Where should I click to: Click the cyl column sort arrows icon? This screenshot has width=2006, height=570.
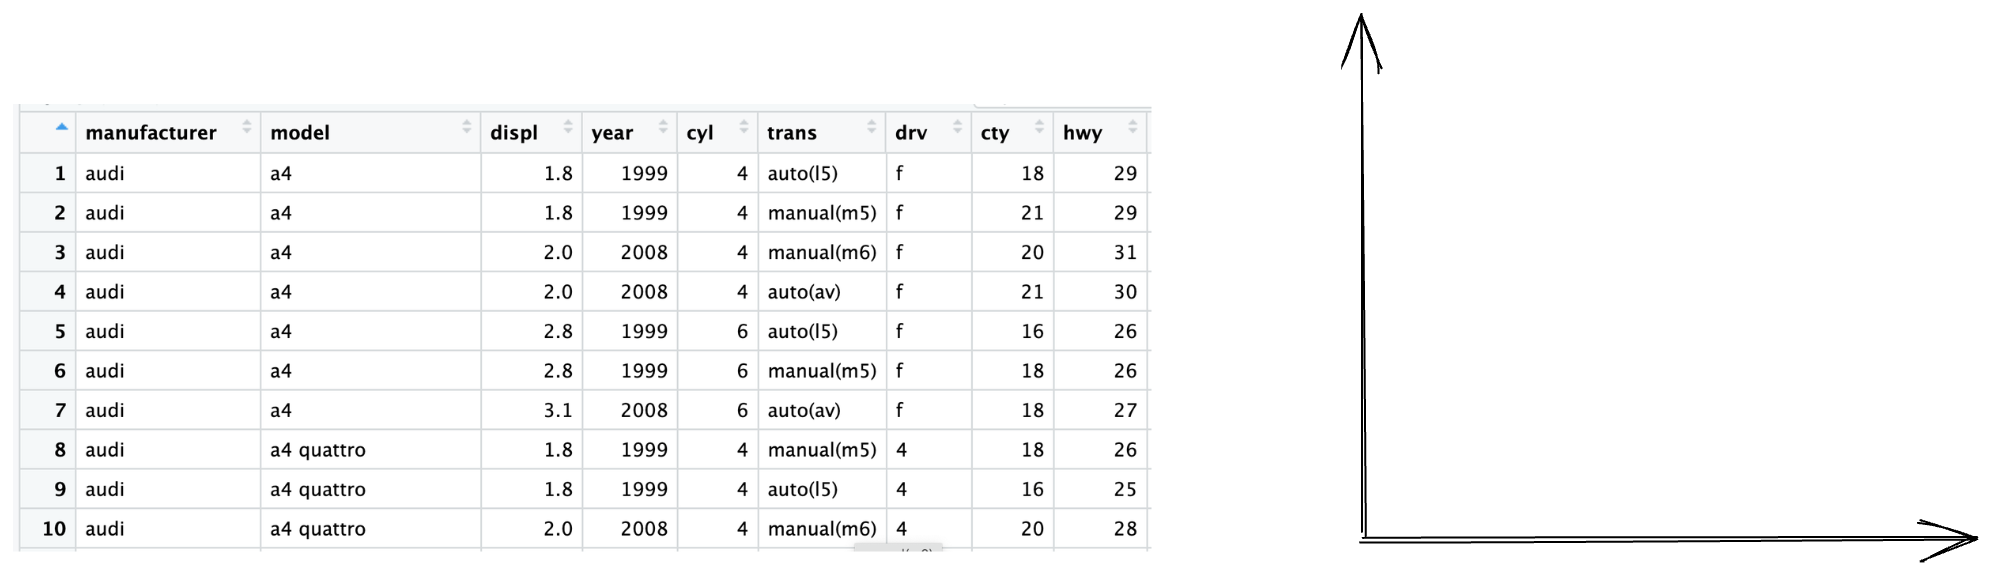pyautogui.click(x=743, y=127)
